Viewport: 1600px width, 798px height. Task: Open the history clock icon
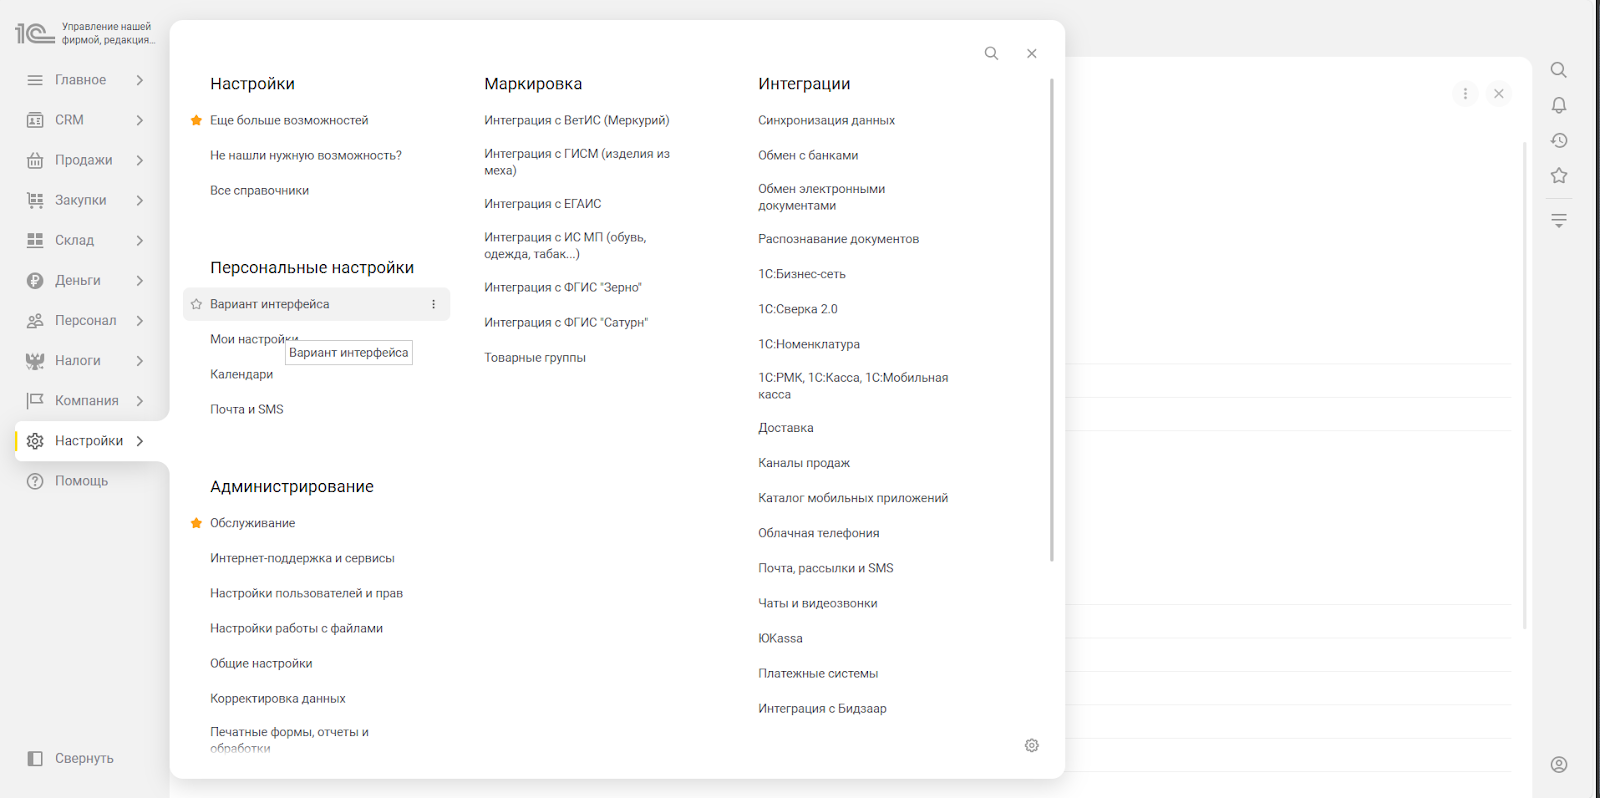coord(1558,141)
